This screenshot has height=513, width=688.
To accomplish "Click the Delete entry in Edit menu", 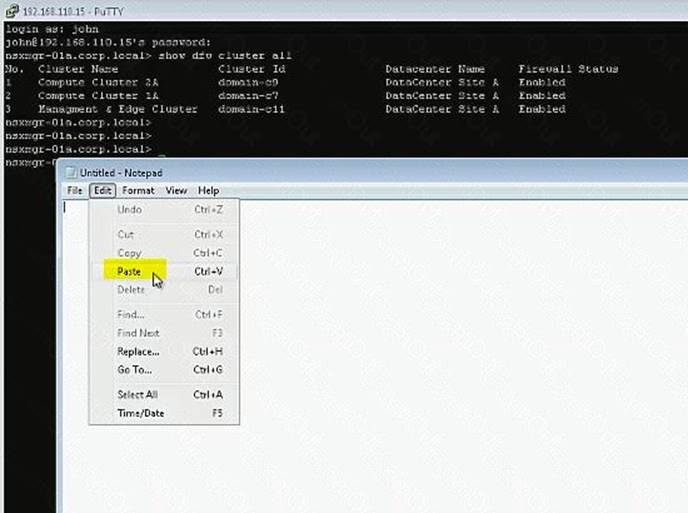I will tap(131, 290).
